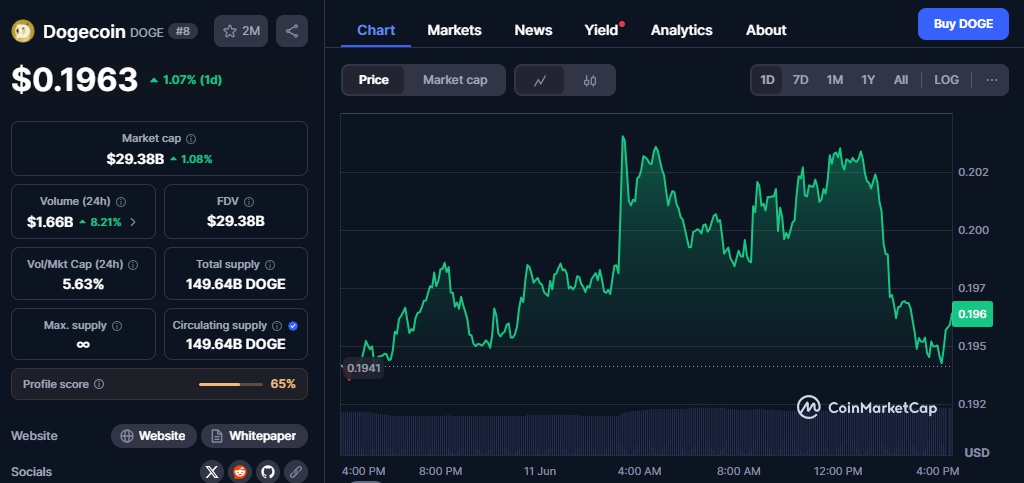1024x483 pixels.
Task: Click the Market cap info icon
Action: pos(191,139)
